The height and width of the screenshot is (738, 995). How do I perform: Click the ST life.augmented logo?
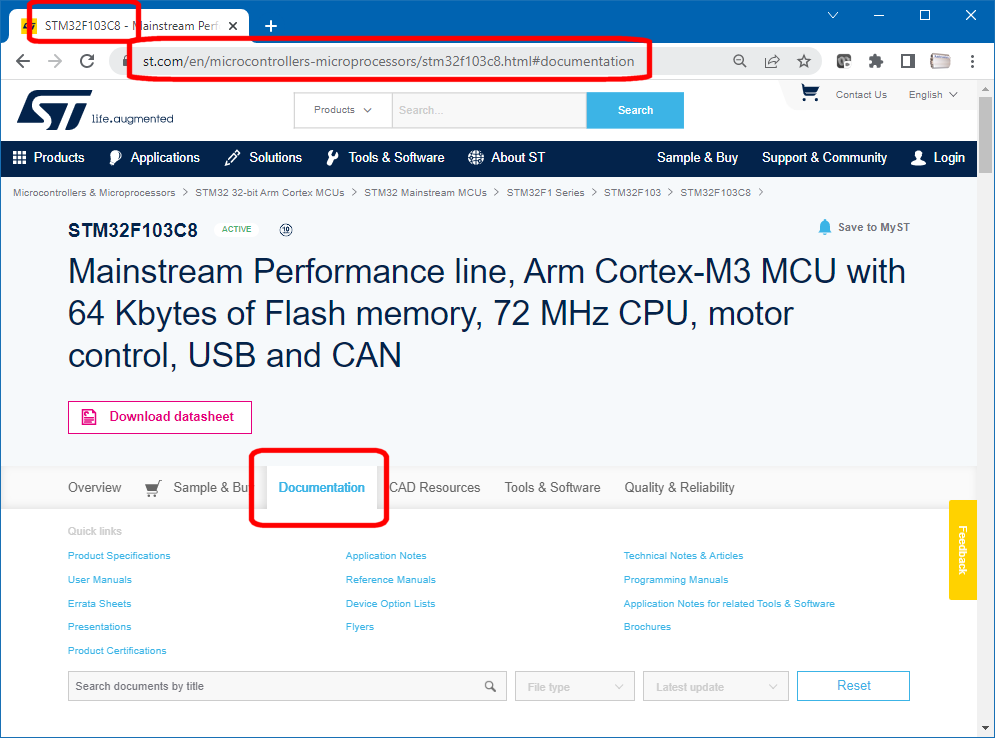tap(95, 110)
